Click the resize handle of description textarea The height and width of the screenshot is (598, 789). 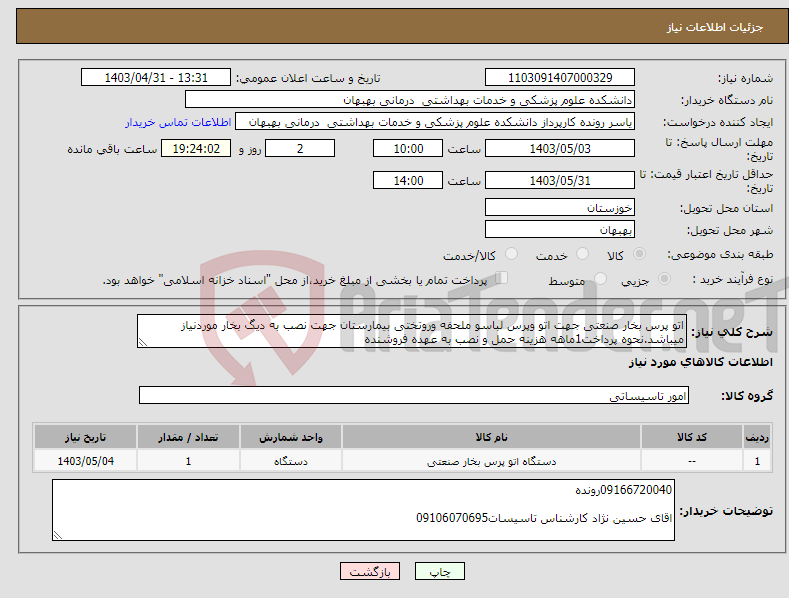(143, 342)
